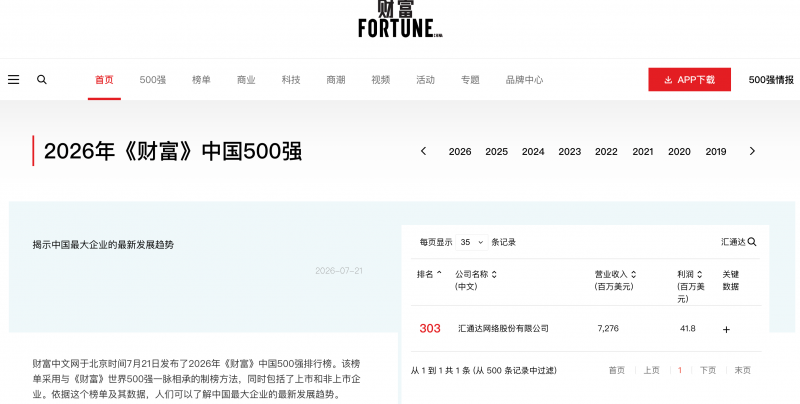Select year 2019 in the year list

coord(716,152)
